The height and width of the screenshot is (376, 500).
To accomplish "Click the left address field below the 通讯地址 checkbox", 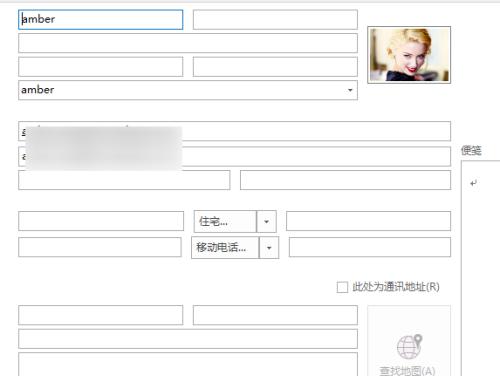I will (x=101, y=315).
